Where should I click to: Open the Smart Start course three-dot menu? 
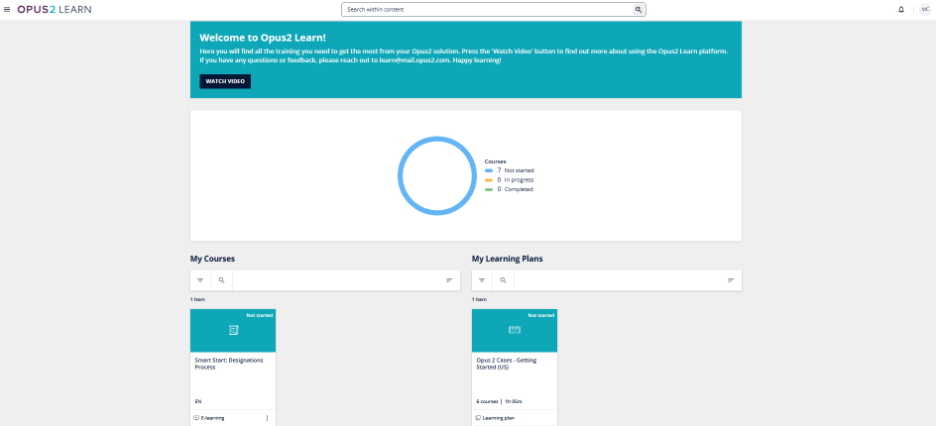(267, 418)
